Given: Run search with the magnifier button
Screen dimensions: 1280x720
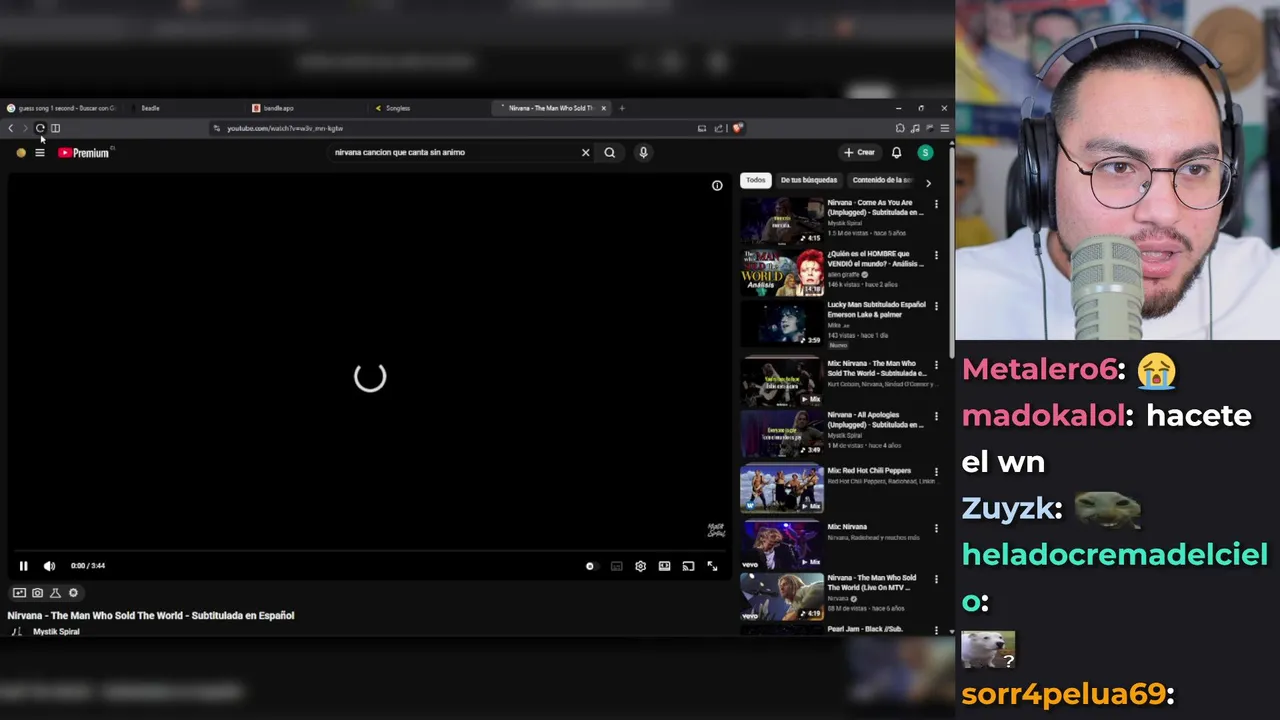Looking at the screenshot, I should click(x=609, y=153).
